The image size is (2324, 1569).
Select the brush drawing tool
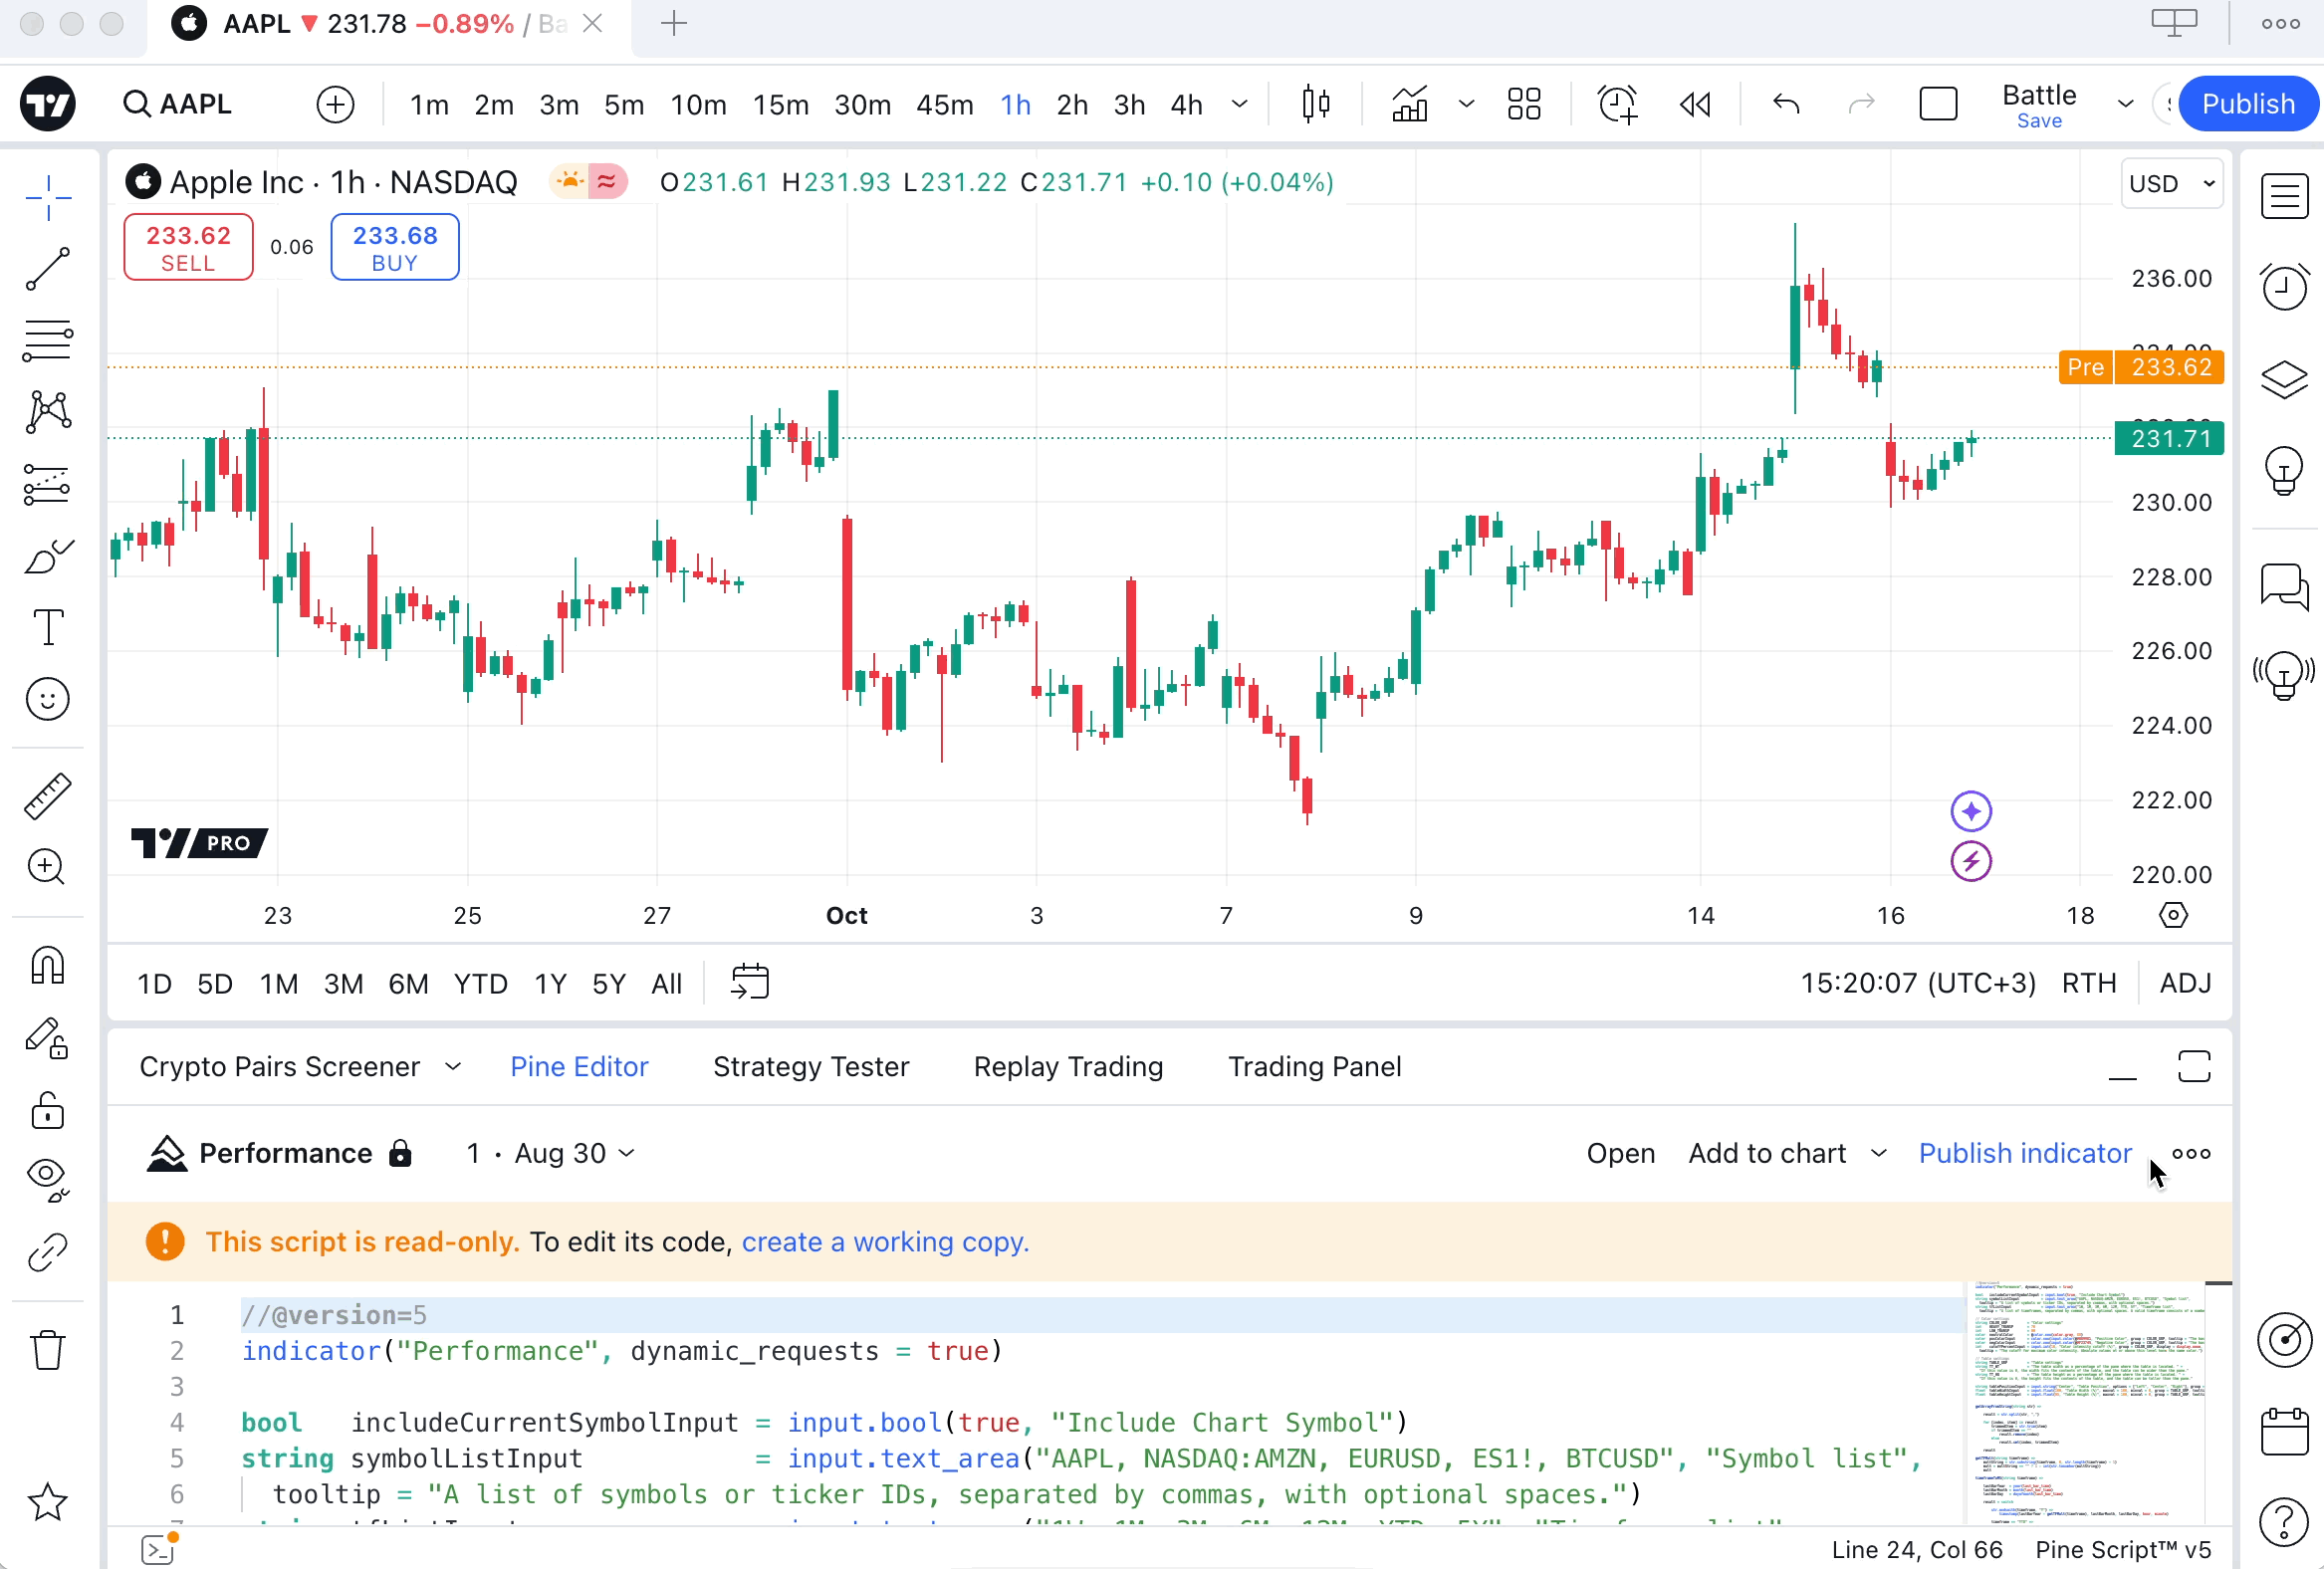tap(48, 556)
